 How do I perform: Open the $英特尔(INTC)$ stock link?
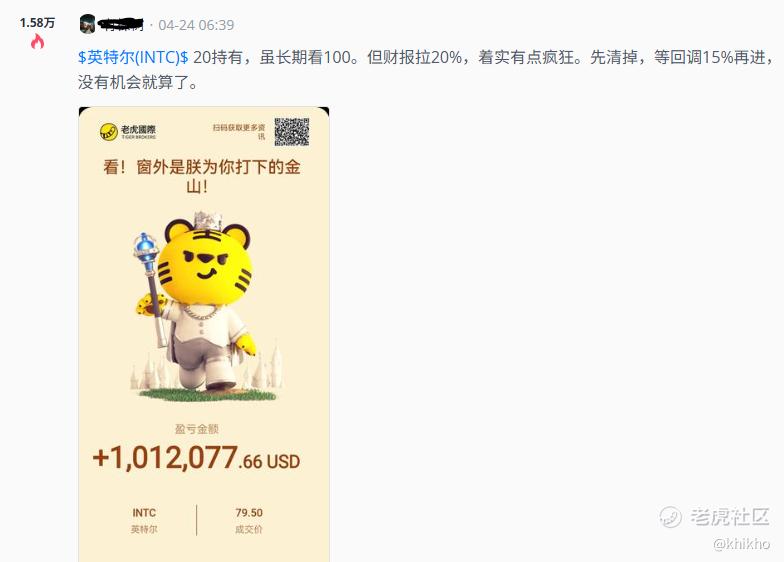133,58
